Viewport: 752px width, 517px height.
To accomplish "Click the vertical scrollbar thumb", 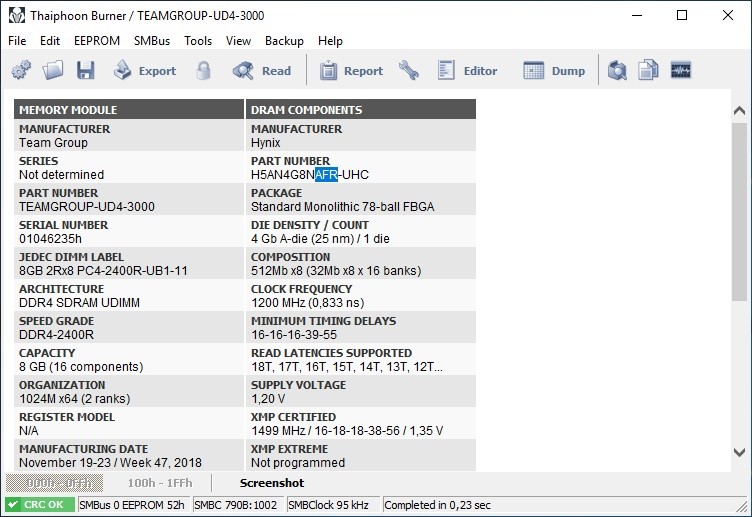I will click(739, 212).
